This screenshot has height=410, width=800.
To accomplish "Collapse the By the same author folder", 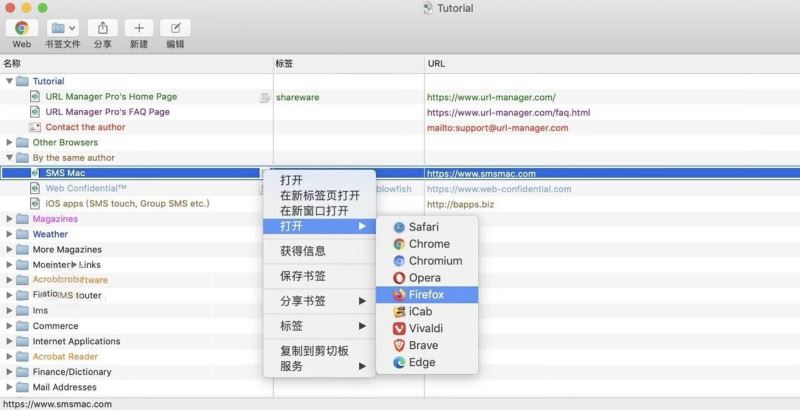I will tap(9, 158).
